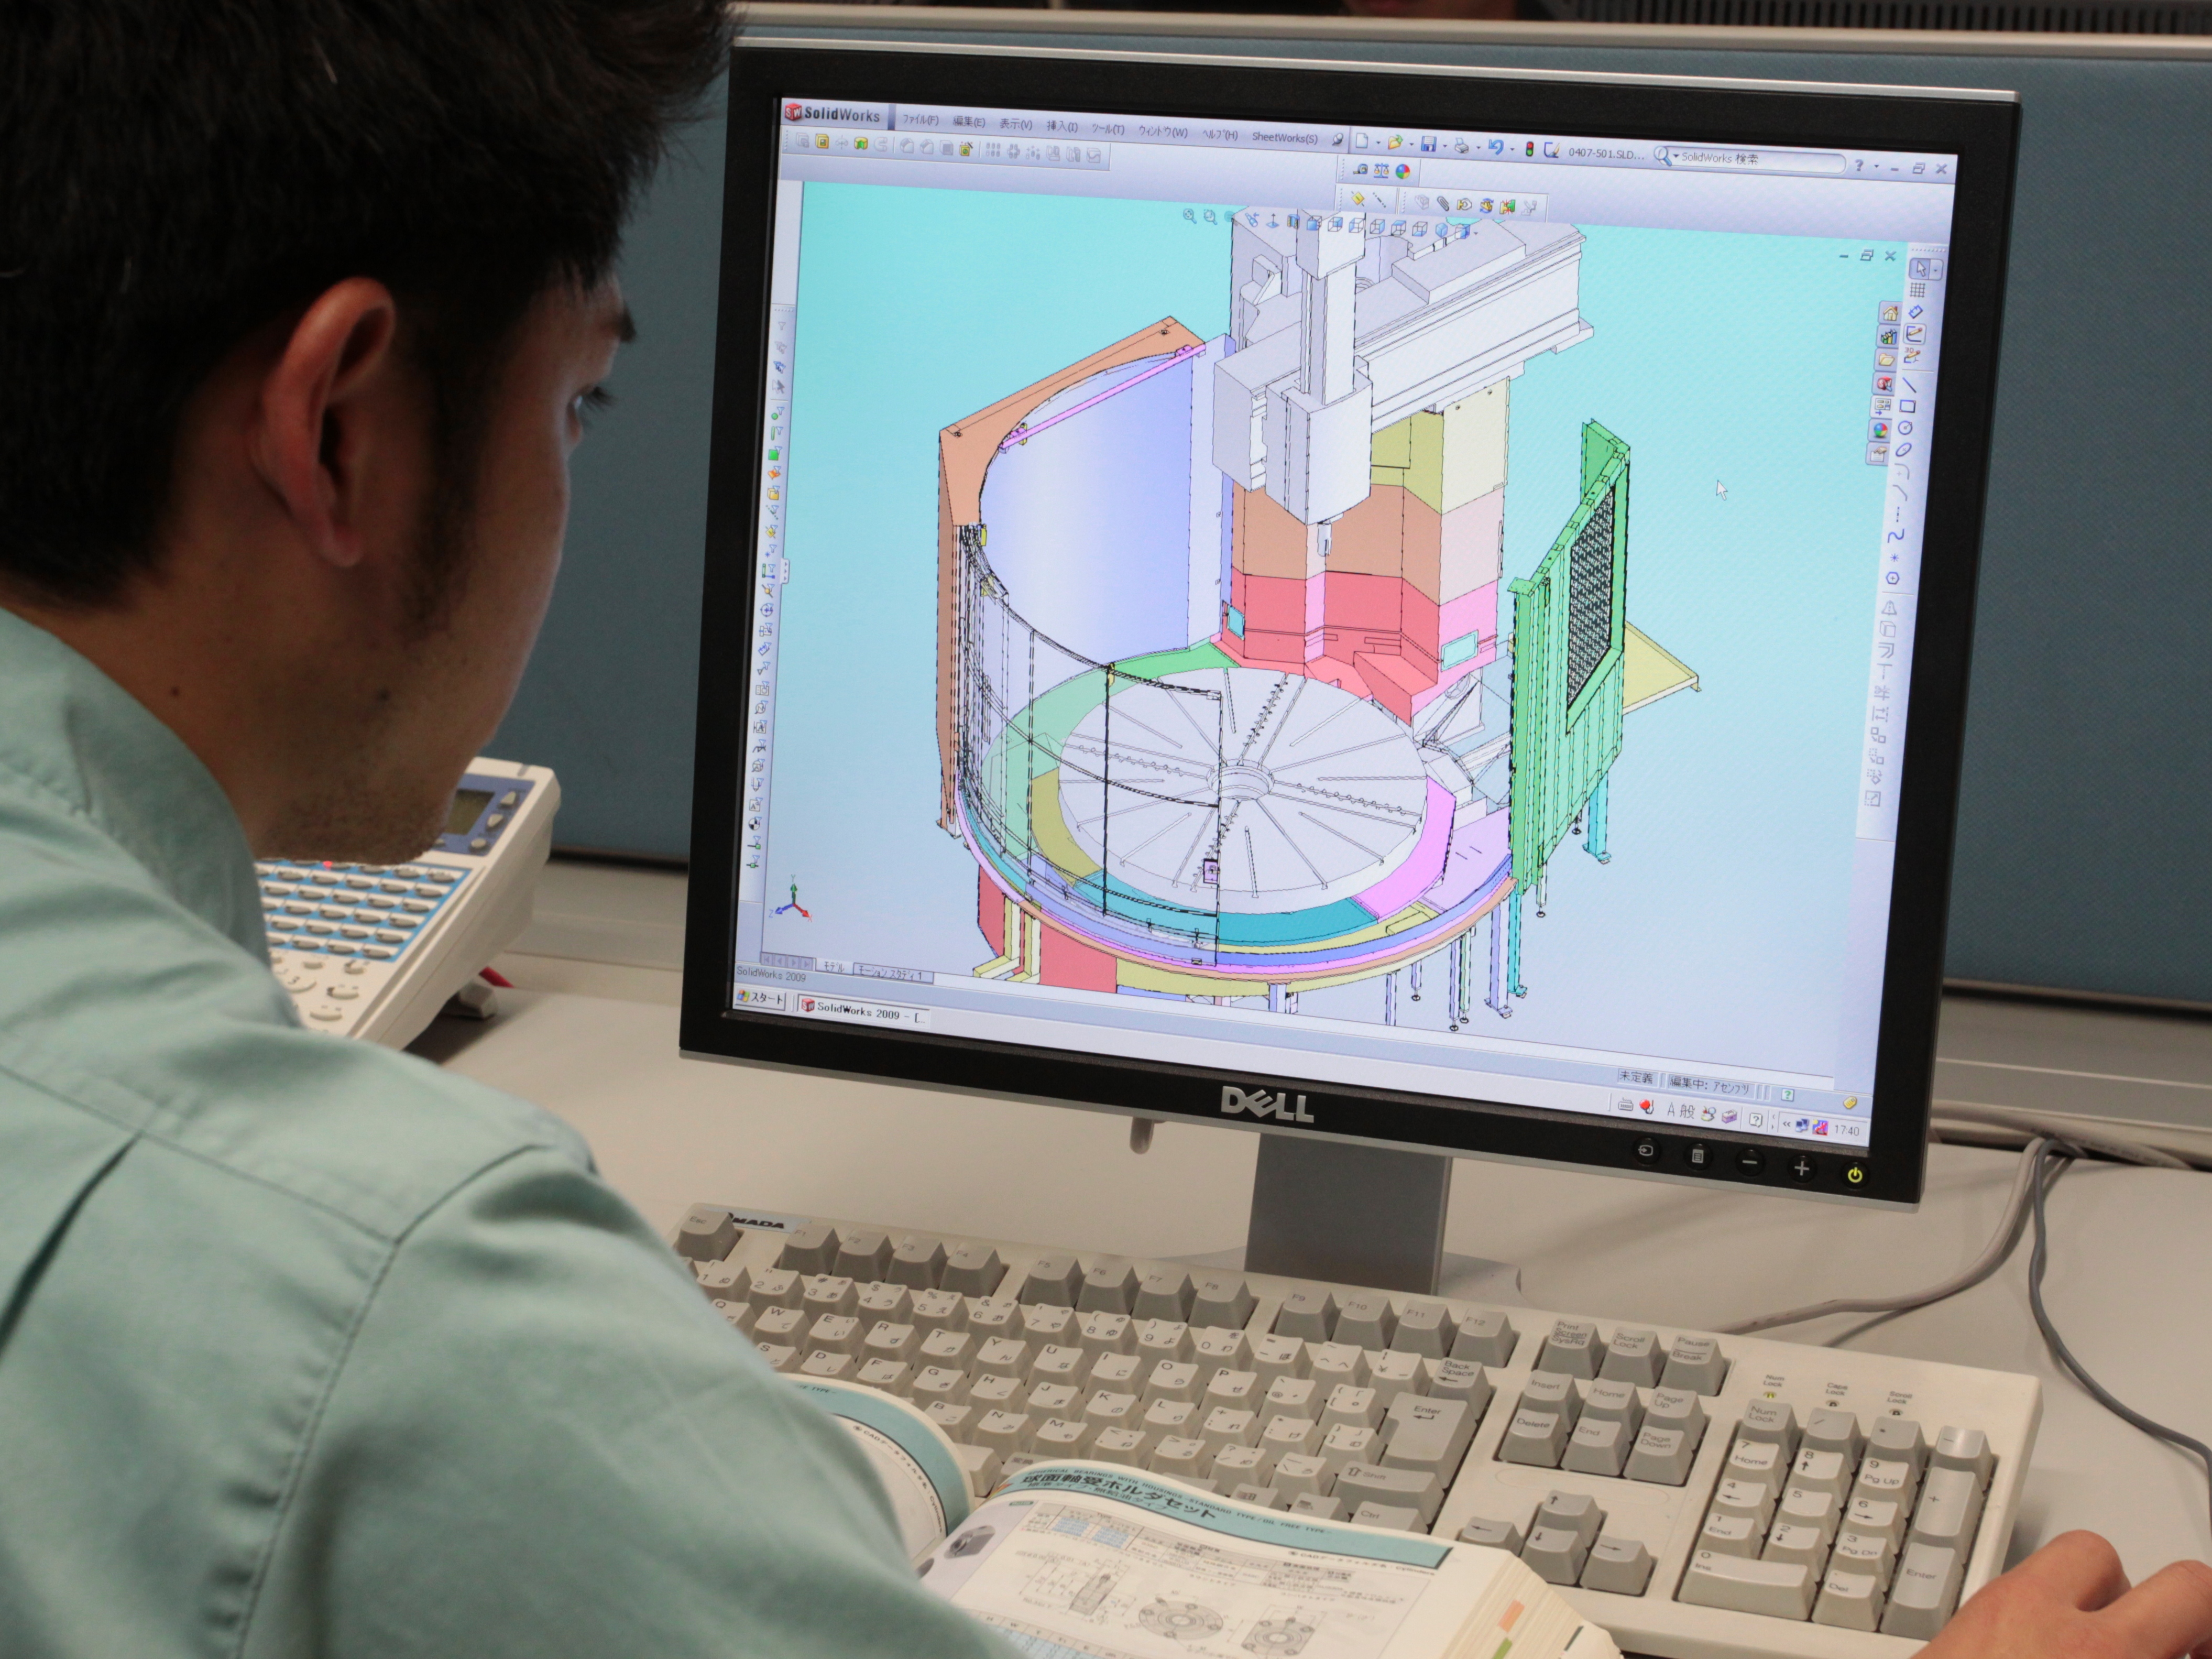Click the New document icon
This screenshot has width=2212, height=1659.
[1362, 141]
